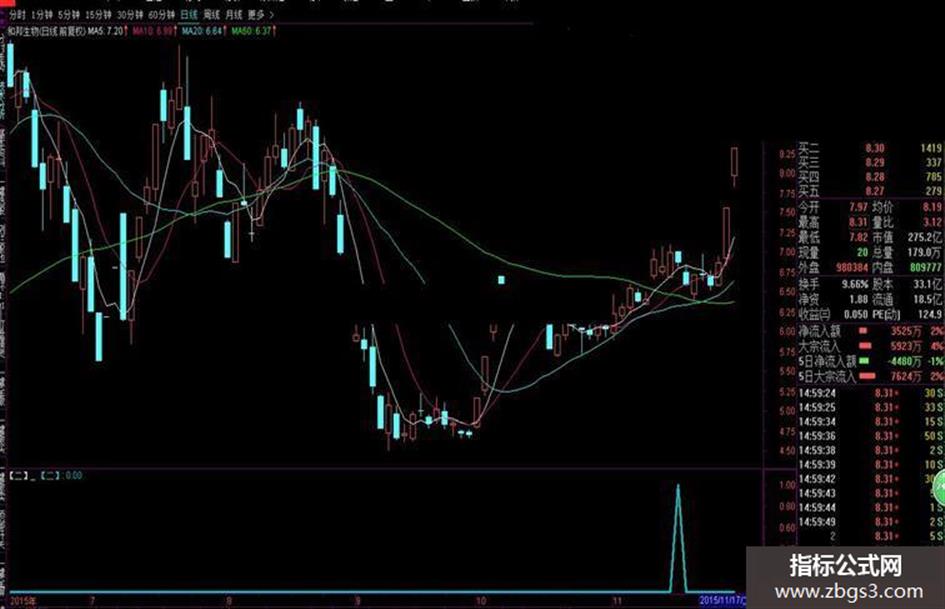The image size is (945, 609).
Task: Click the month 7 marker on the time axis
Action: [93, 601]
